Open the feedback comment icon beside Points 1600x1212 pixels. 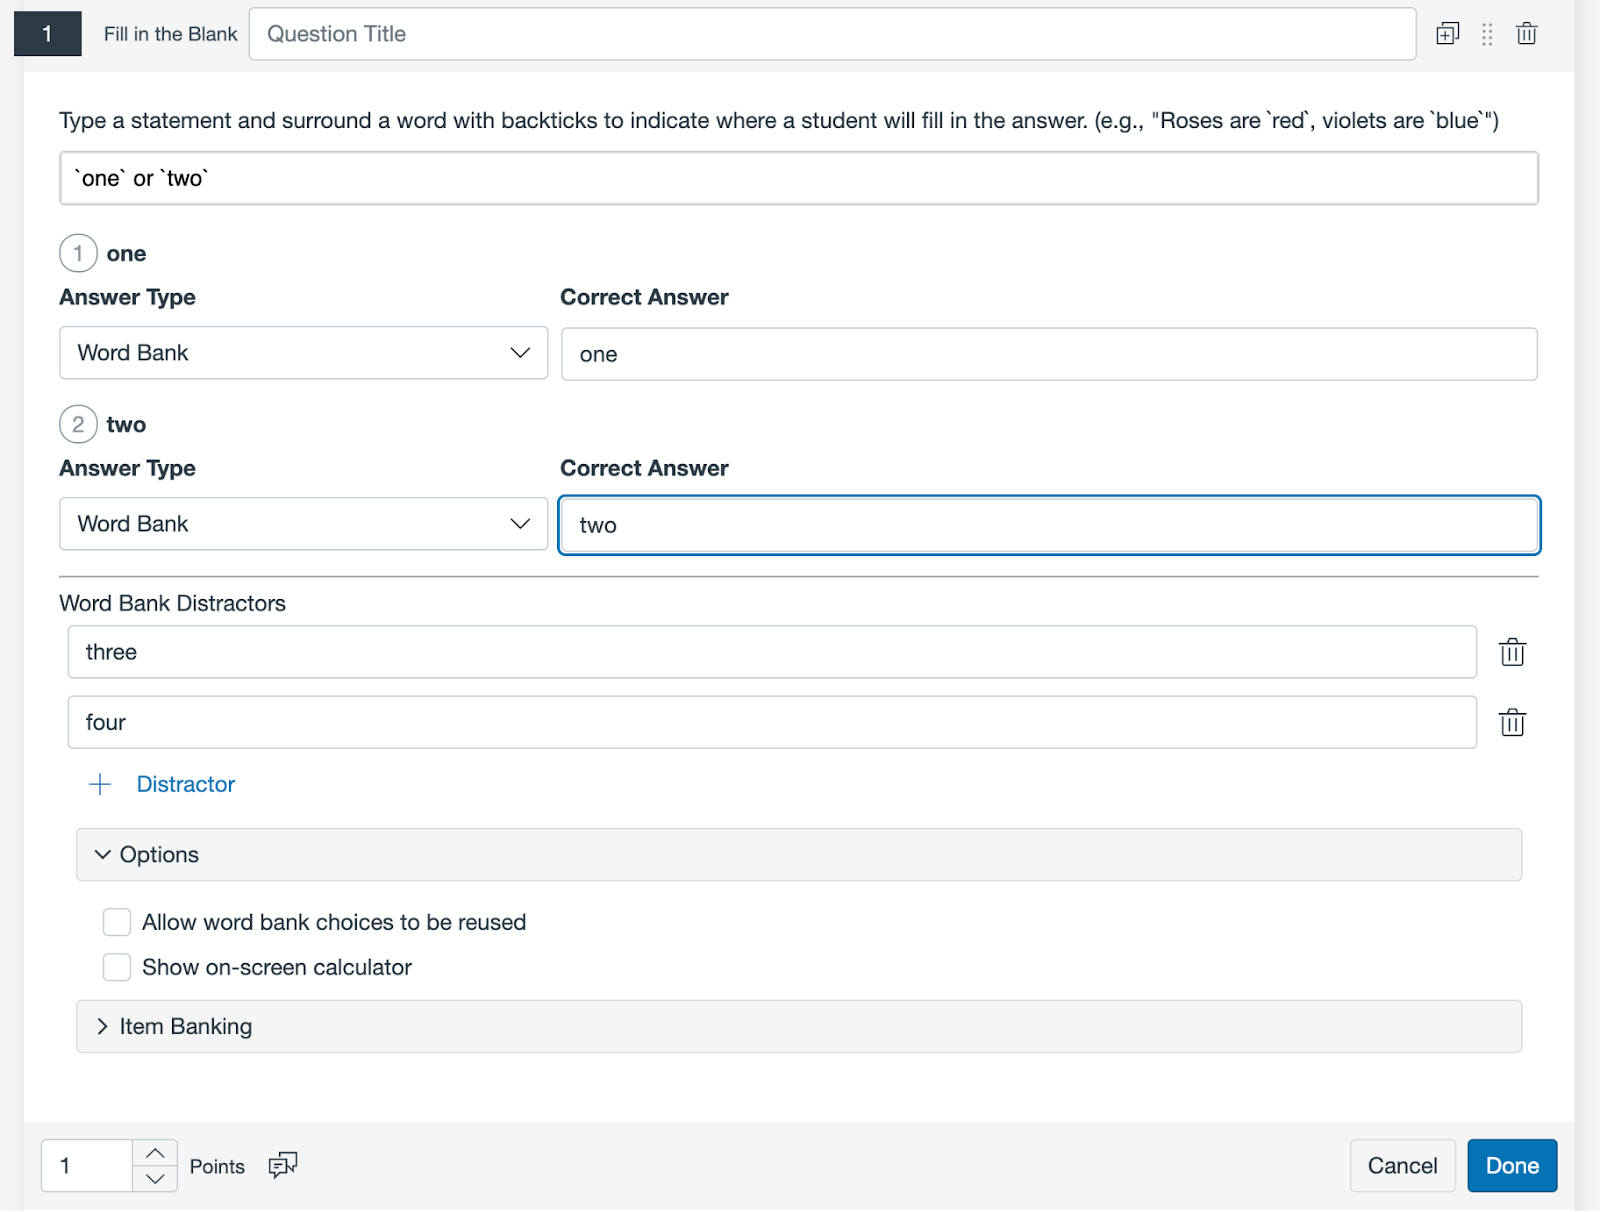coord(283,1165)
